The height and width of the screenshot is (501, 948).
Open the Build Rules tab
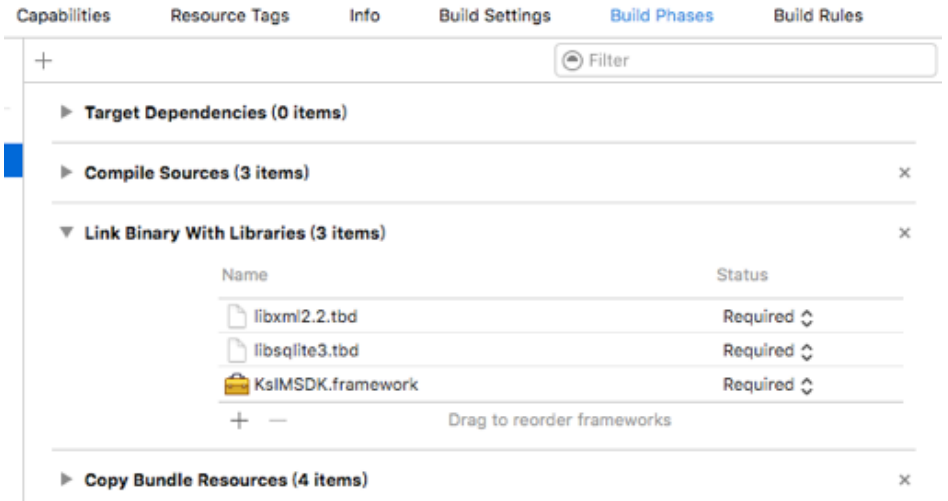point(819,16)
